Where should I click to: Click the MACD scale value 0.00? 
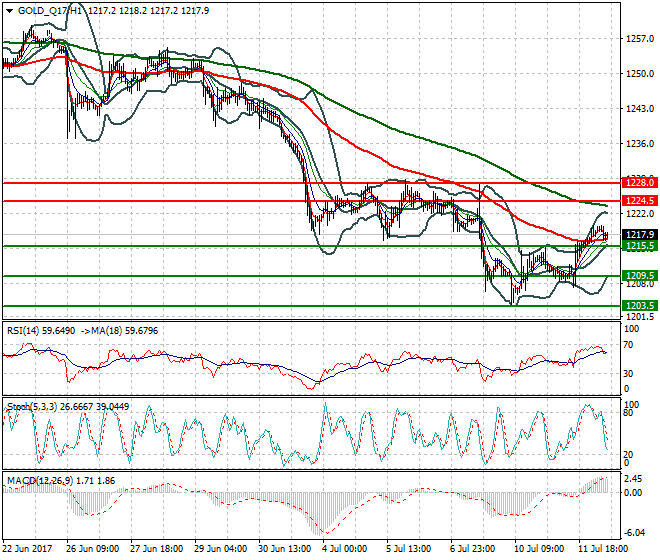(634, 492)
